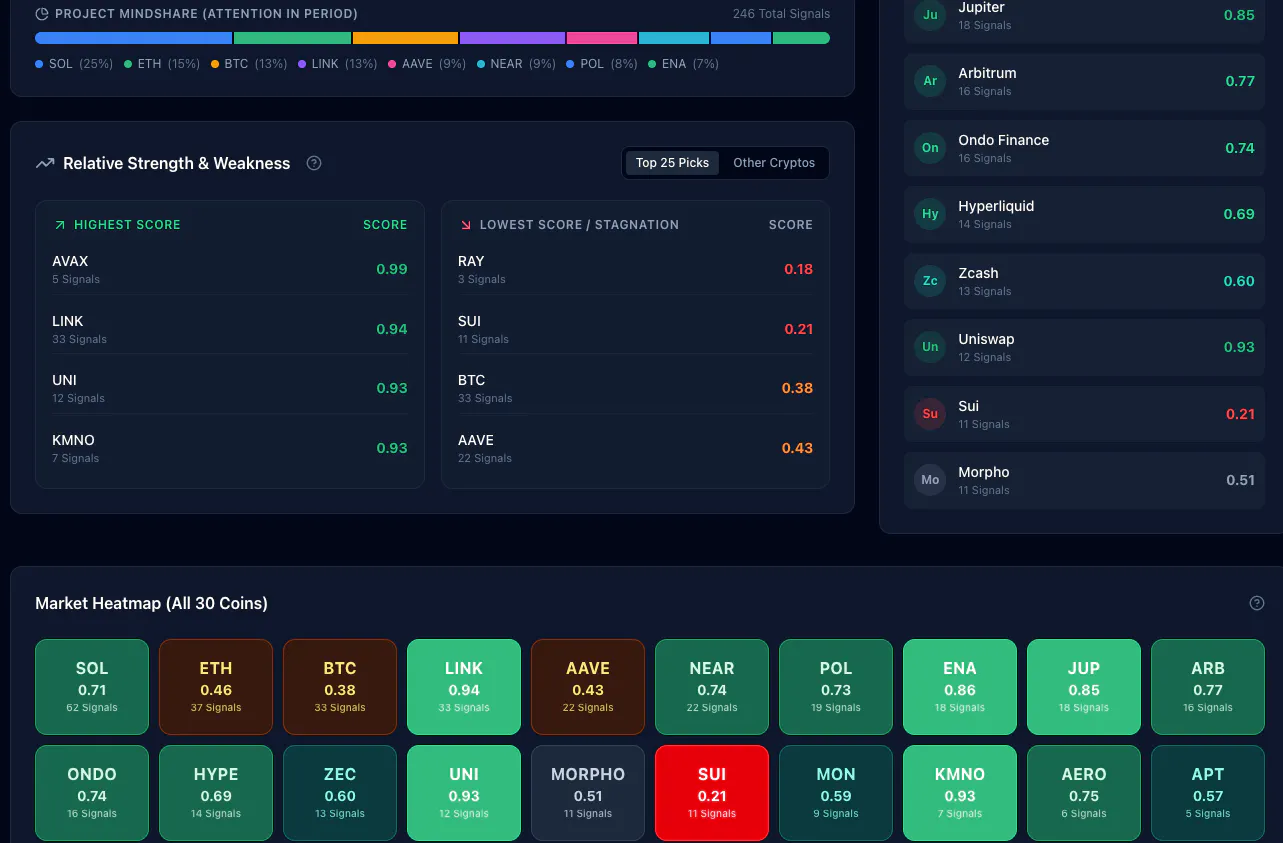1283x843 pixels.
Task: Click the Jupiter 'Ju' avatar icon
Action: 930,15
